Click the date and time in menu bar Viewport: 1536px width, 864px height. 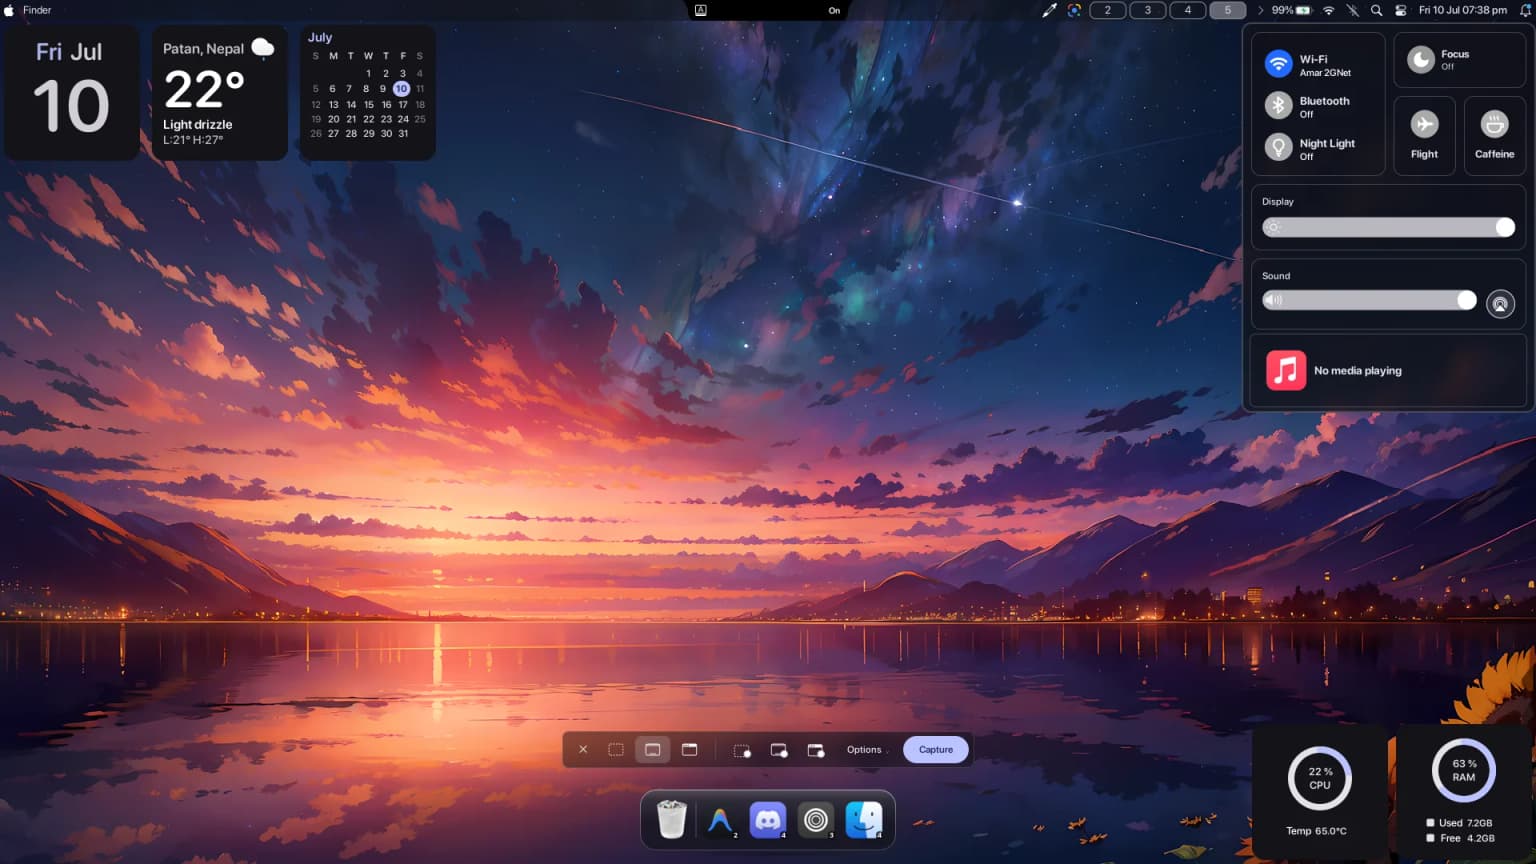point(1463,10)
